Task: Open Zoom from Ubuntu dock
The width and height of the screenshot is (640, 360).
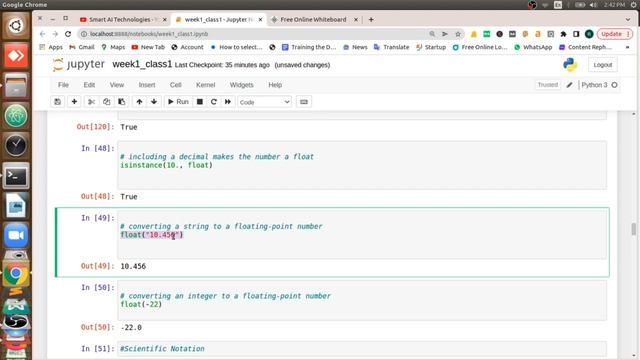Action: (16, 236)
